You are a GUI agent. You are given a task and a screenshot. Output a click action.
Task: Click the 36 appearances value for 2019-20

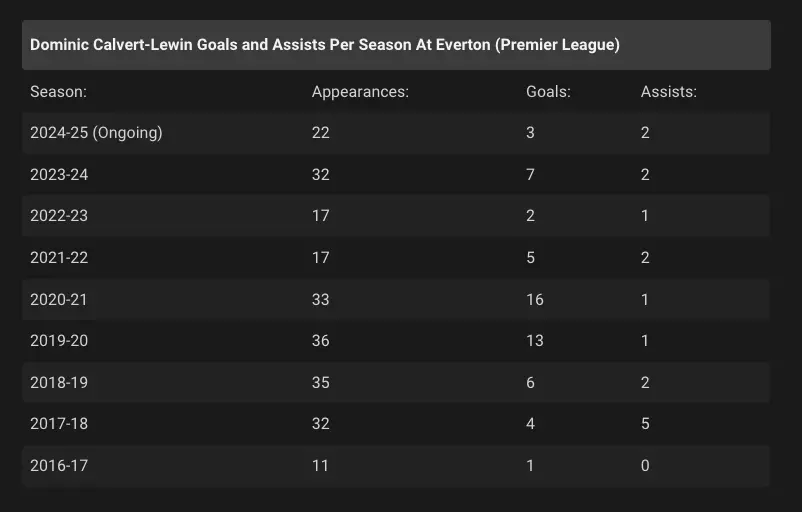321,341
